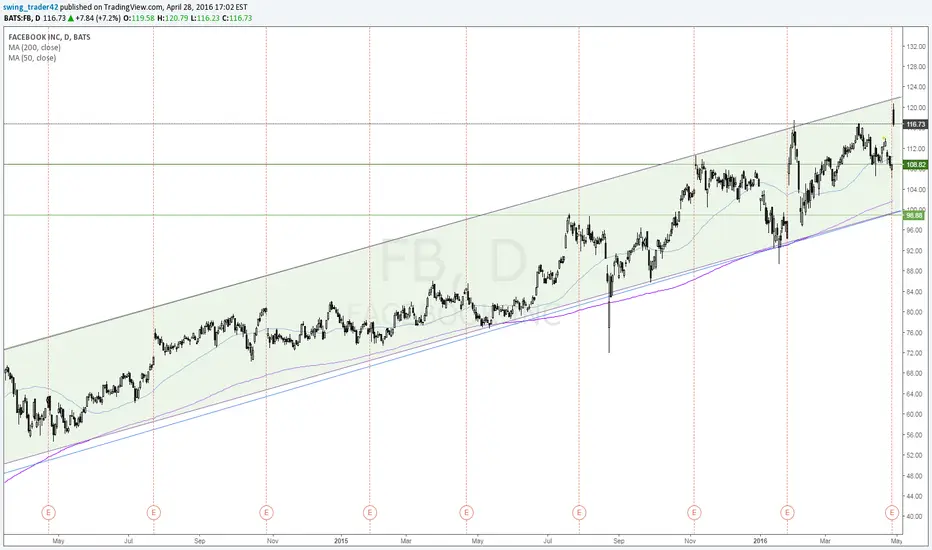
Task: Click the April 2015 earnings E marker
Action: click(x=467, y=512)
